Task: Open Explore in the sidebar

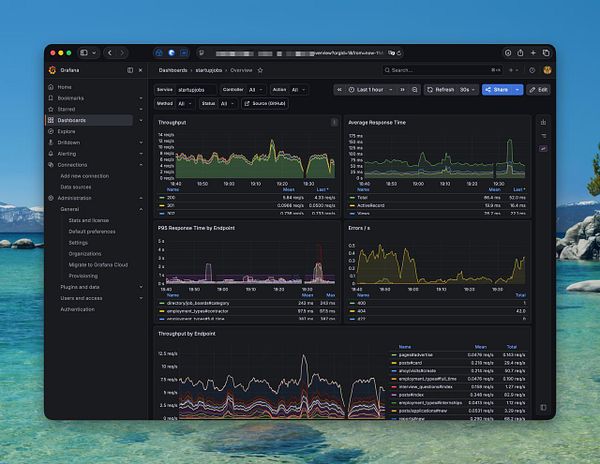Action: coord(66,131)
